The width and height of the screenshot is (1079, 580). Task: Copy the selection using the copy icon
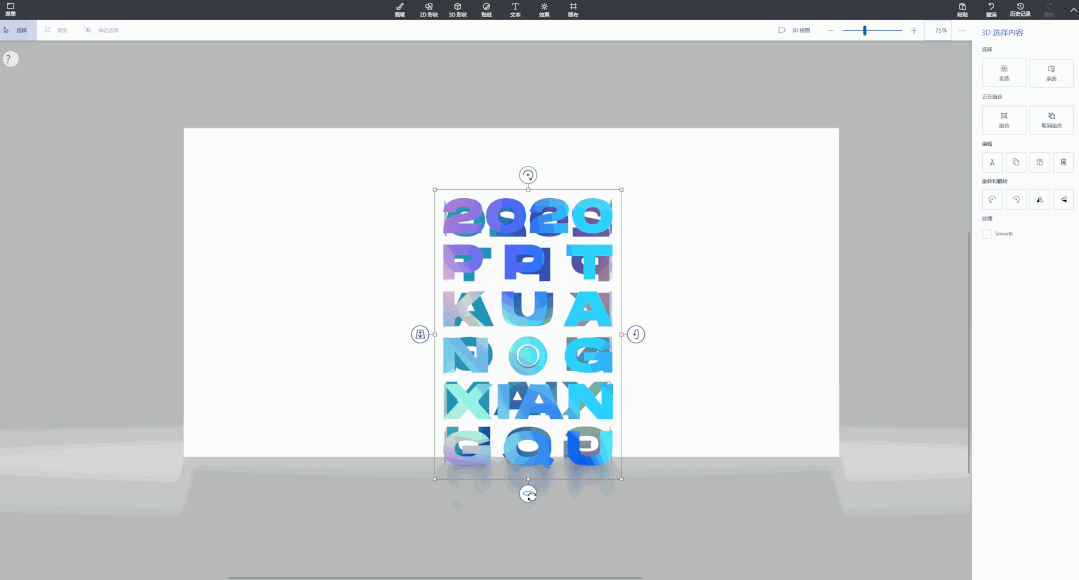[x=1015, y=161]
